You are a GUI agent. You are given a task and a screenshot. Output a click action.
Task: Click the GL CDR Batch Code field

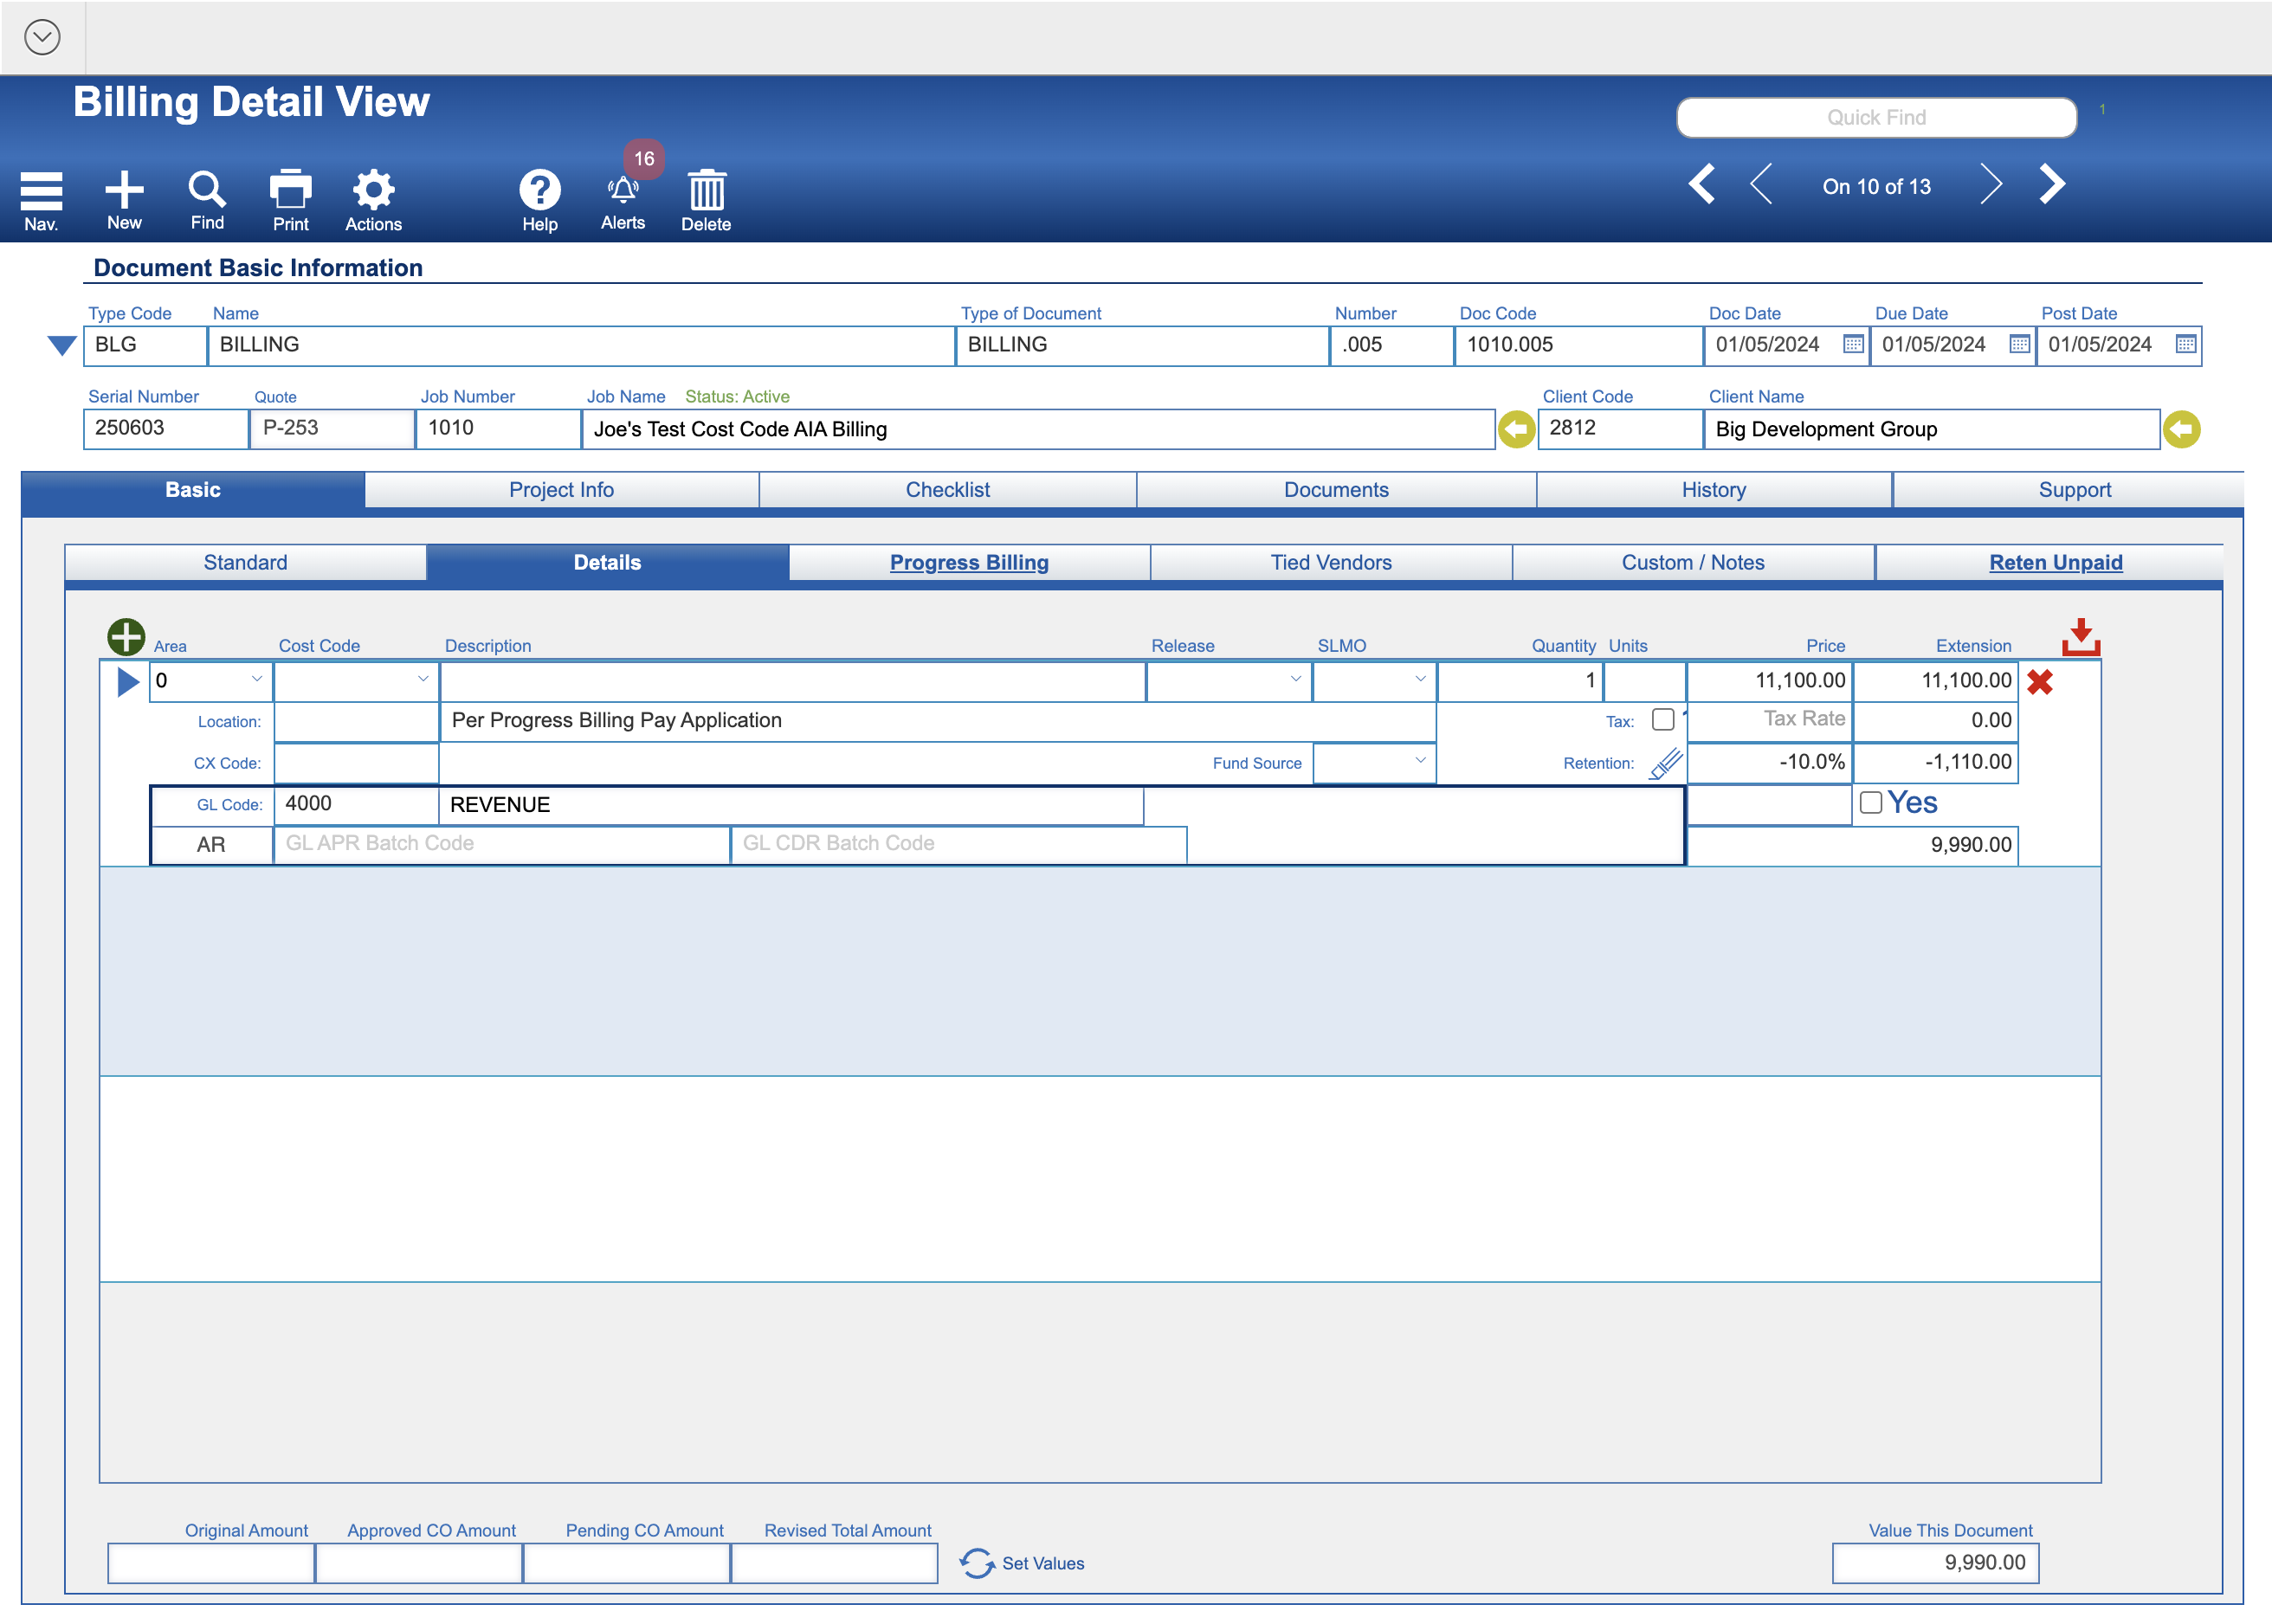pyautogui.click(x=959, y=844)
